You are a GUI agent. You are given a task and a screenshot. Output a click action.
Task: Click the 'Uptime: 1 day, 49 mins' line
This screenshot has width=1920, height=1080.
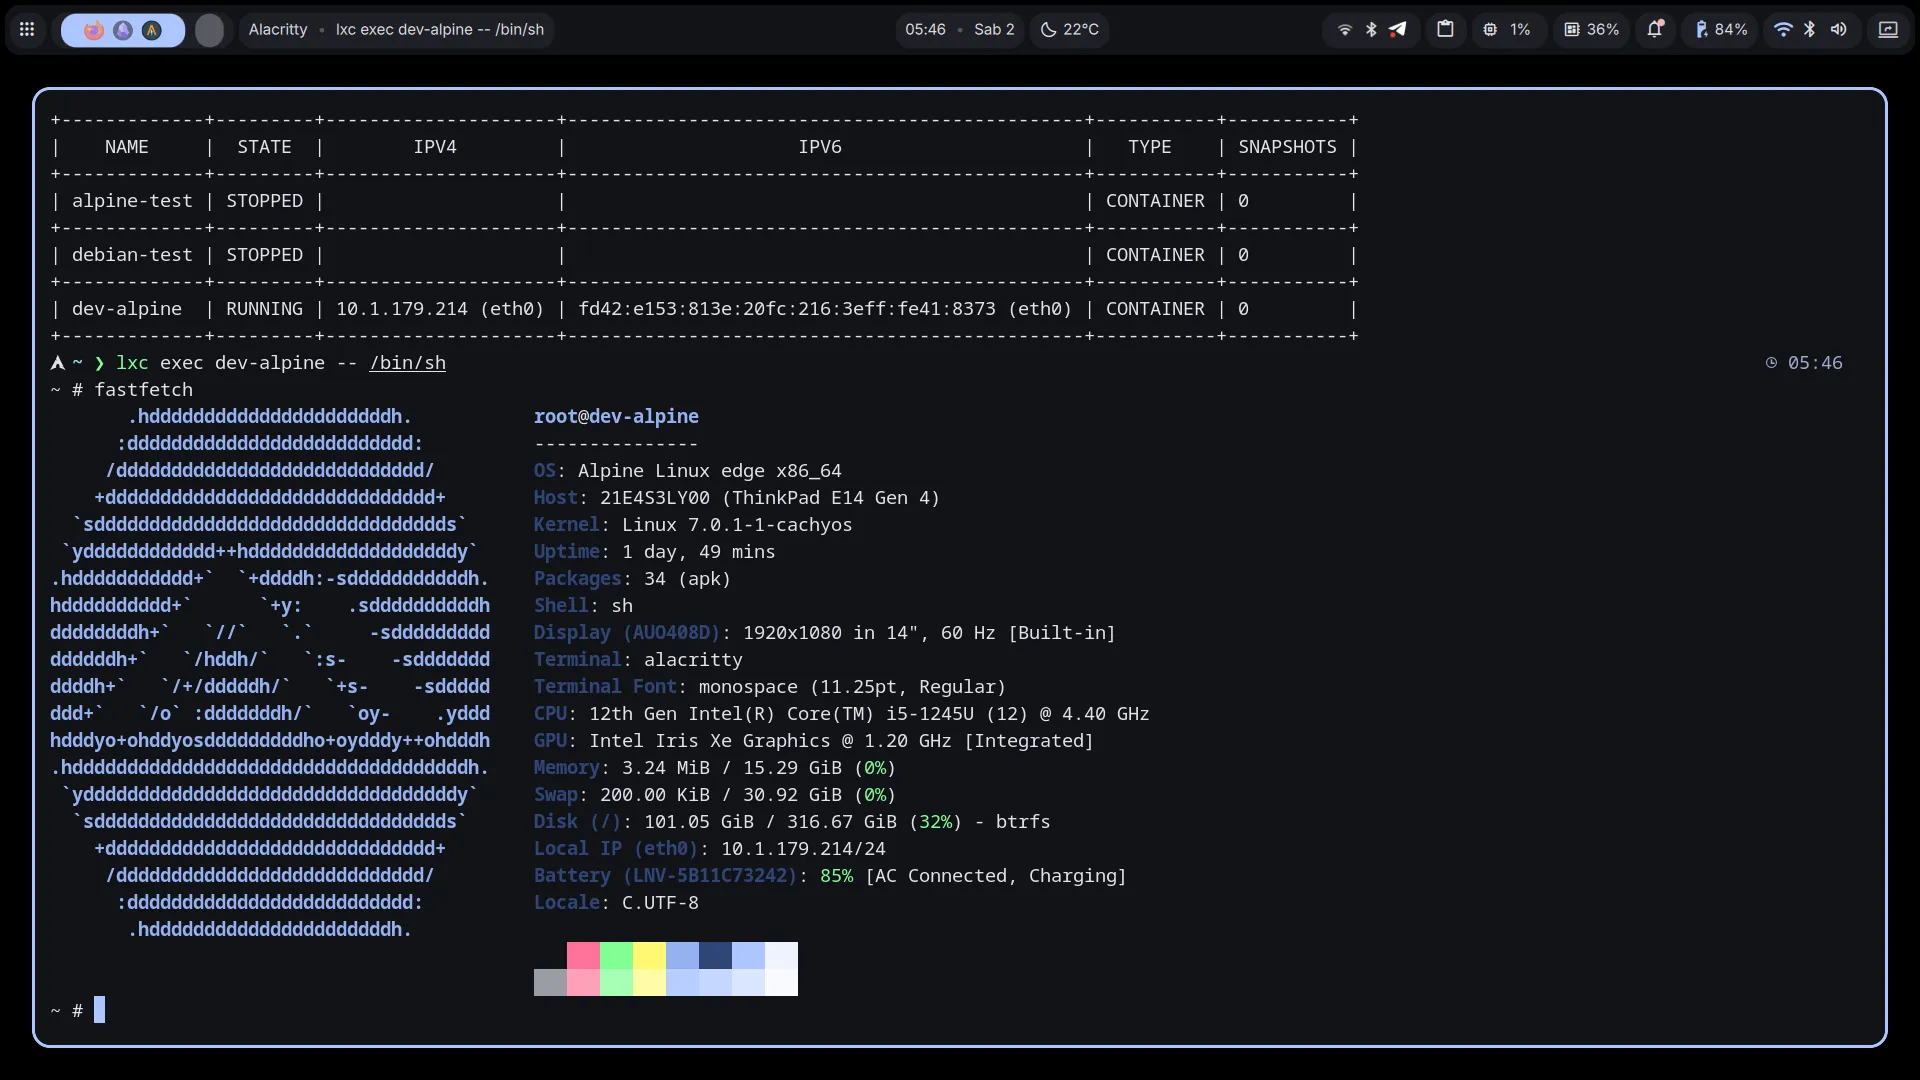pyautogui.click(x=654, y=552)
